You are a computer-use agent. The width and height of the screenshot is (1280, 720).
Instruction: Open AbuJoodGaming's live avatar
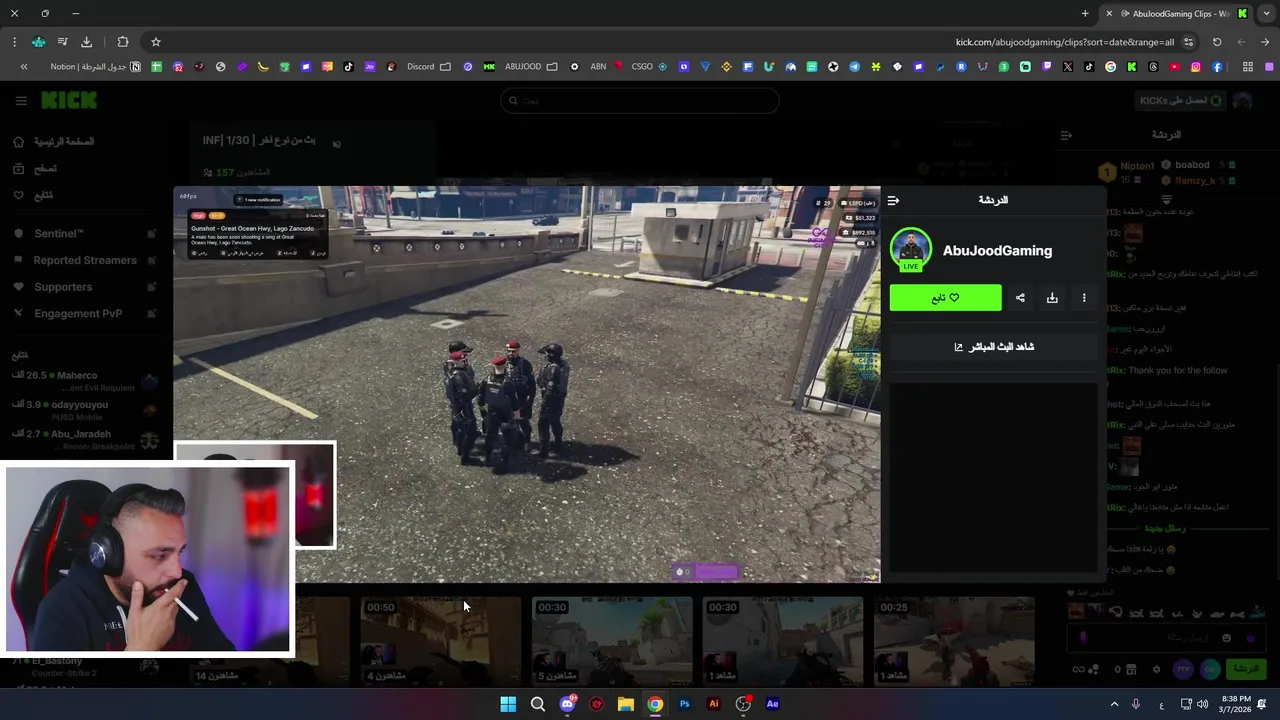pyautogui.click(x=910, y=250)
